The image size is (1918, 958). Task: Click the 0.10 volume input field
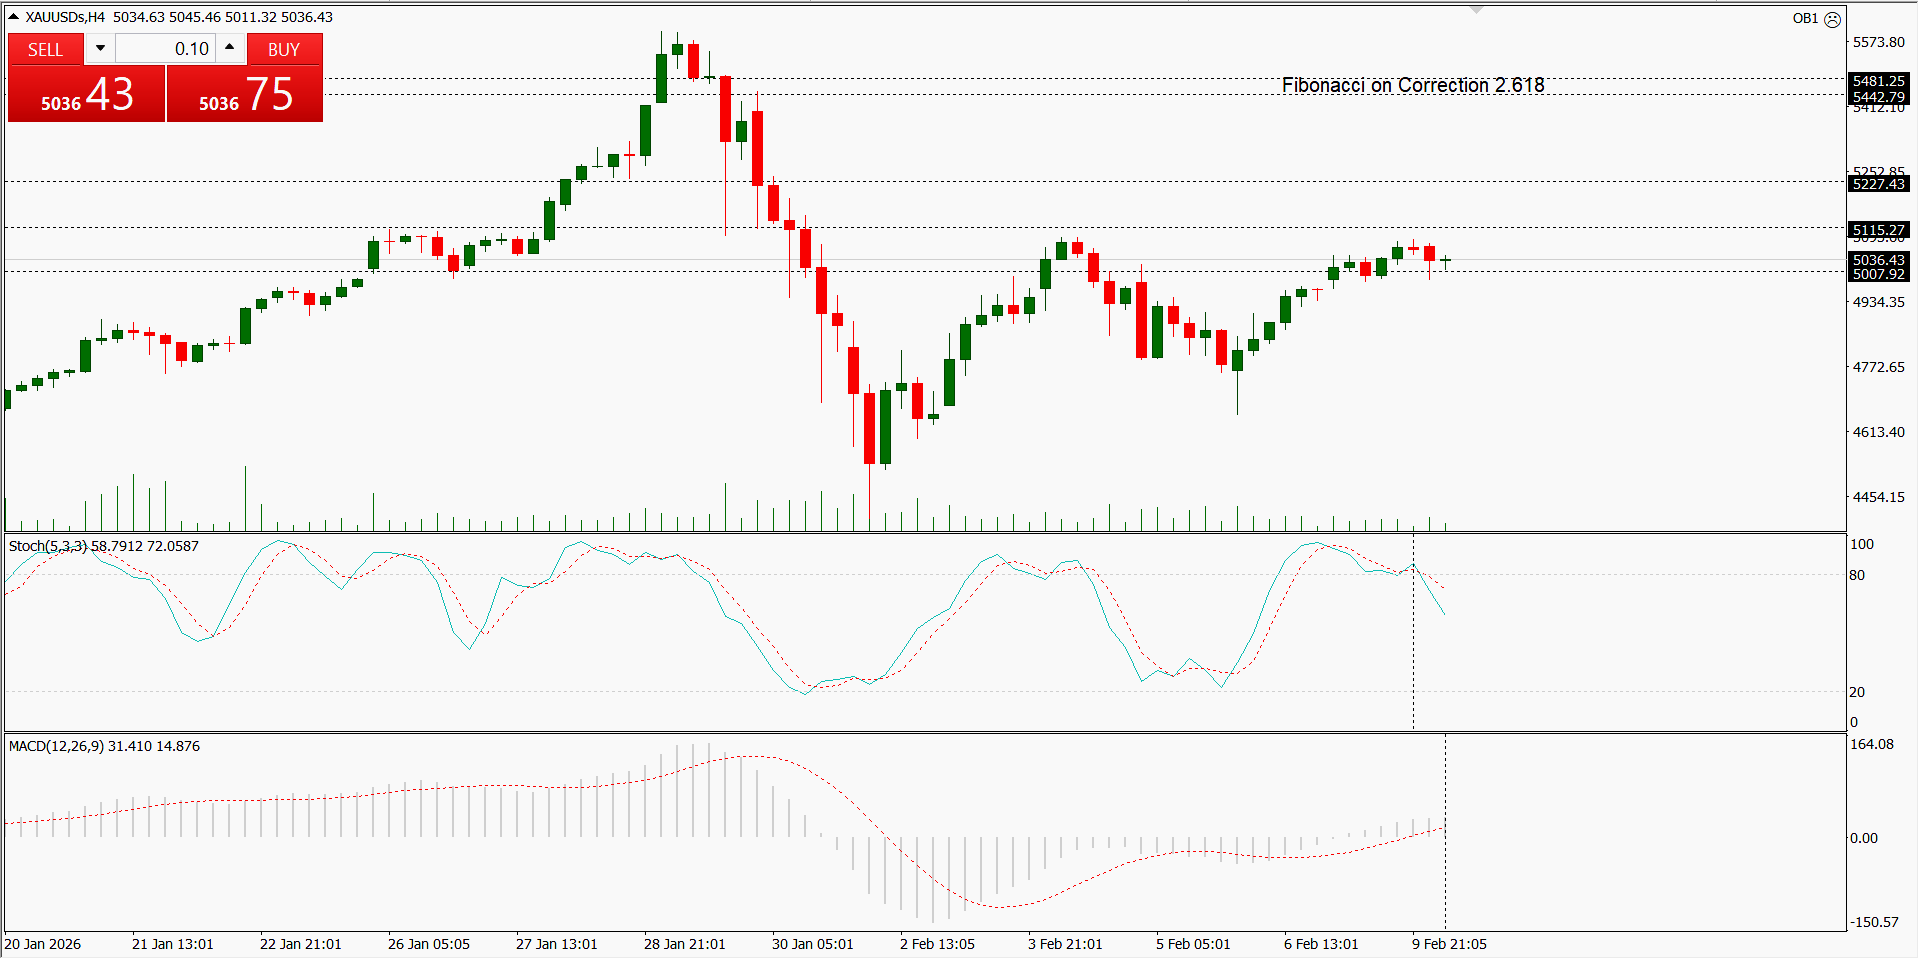coord(165,49)
